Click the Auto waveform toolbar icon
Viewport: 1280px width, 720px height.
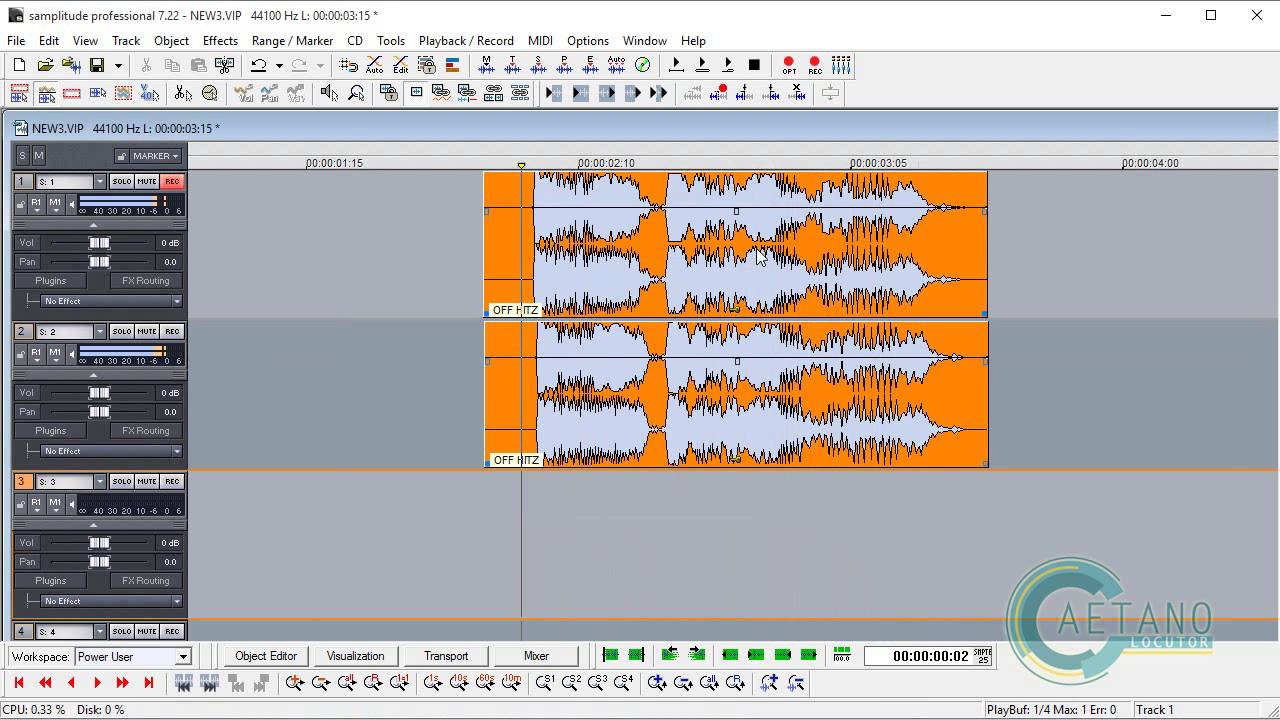pos(616,65)
